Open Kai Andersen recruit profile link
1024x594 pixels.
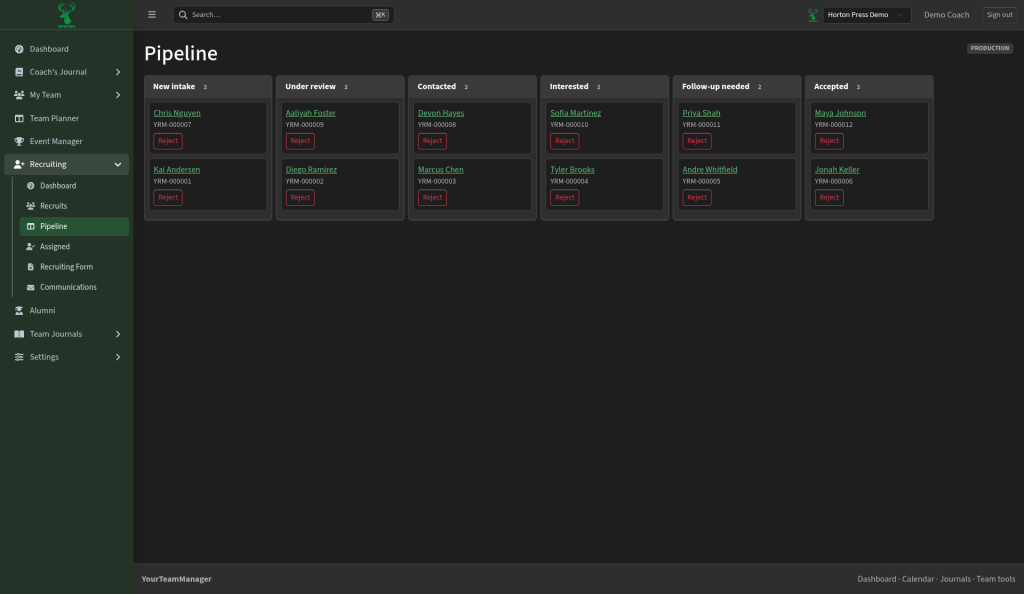coord(177,170)
